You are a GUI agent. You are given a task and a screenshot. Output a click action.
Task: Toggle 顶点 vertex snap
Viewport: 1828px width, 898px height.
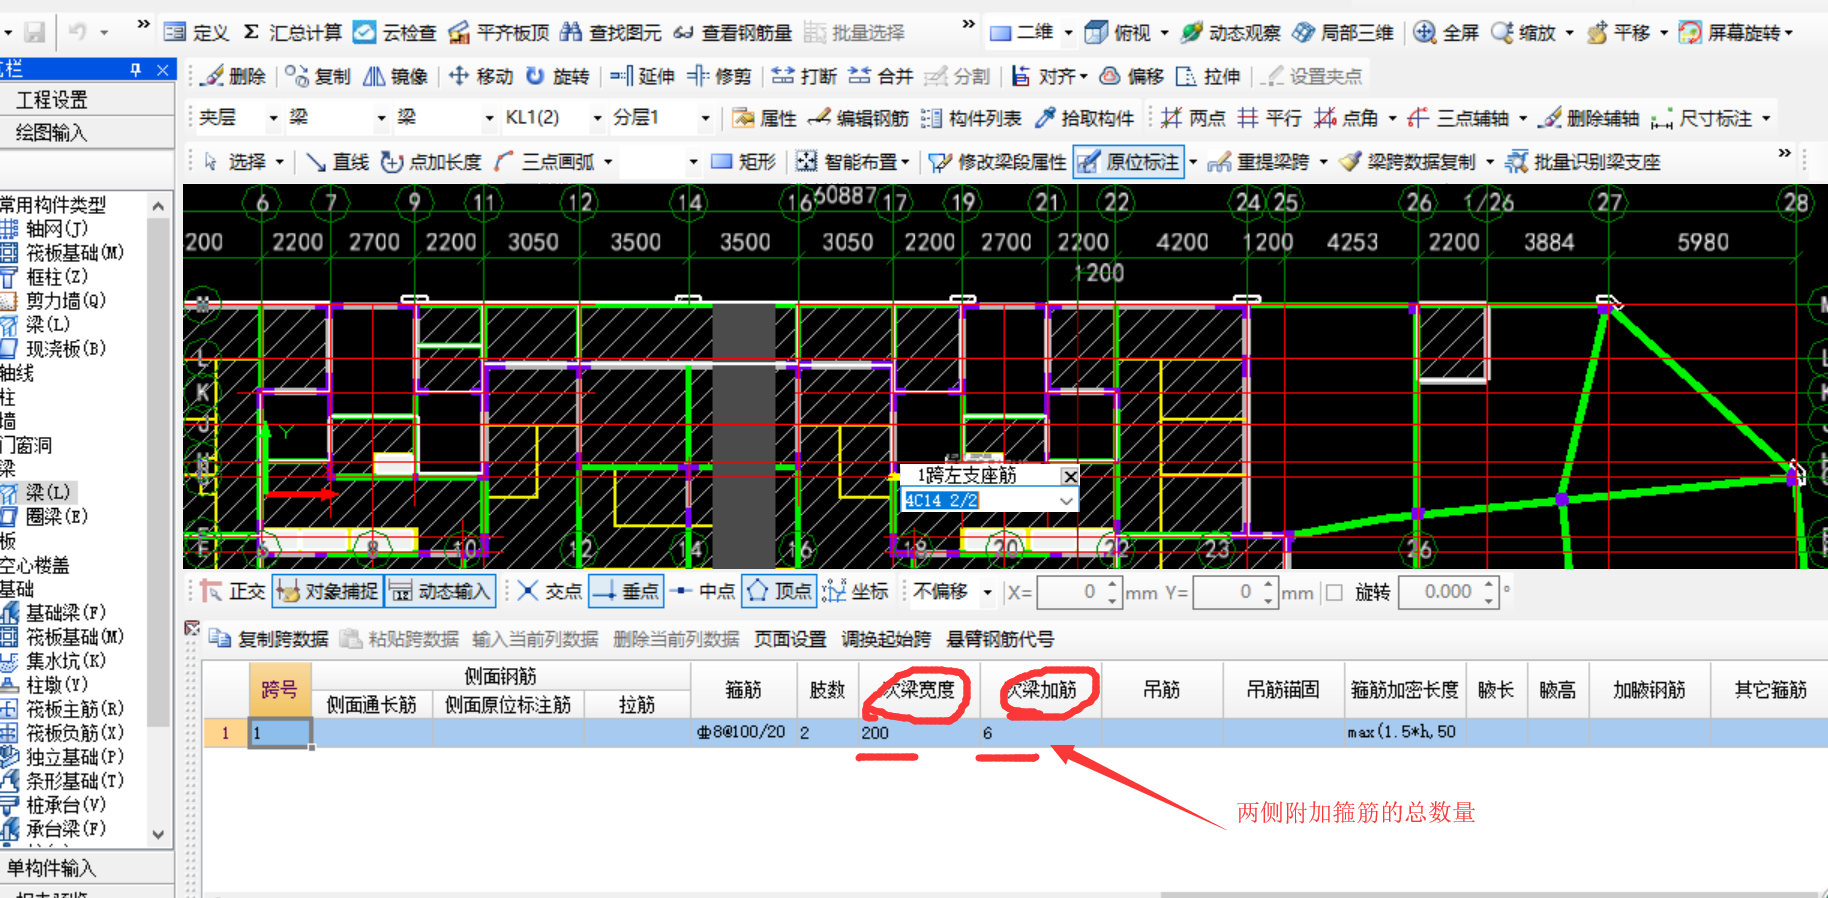click(x=779, y=591)
